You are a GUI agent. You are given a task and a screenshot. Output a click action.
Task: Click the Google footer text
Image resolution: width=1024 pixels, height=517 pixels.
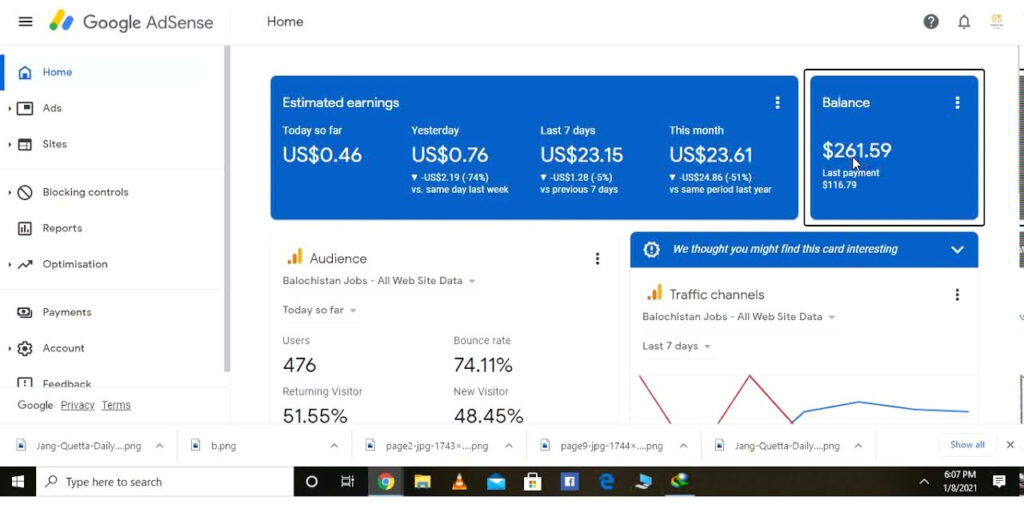[35, 405]
